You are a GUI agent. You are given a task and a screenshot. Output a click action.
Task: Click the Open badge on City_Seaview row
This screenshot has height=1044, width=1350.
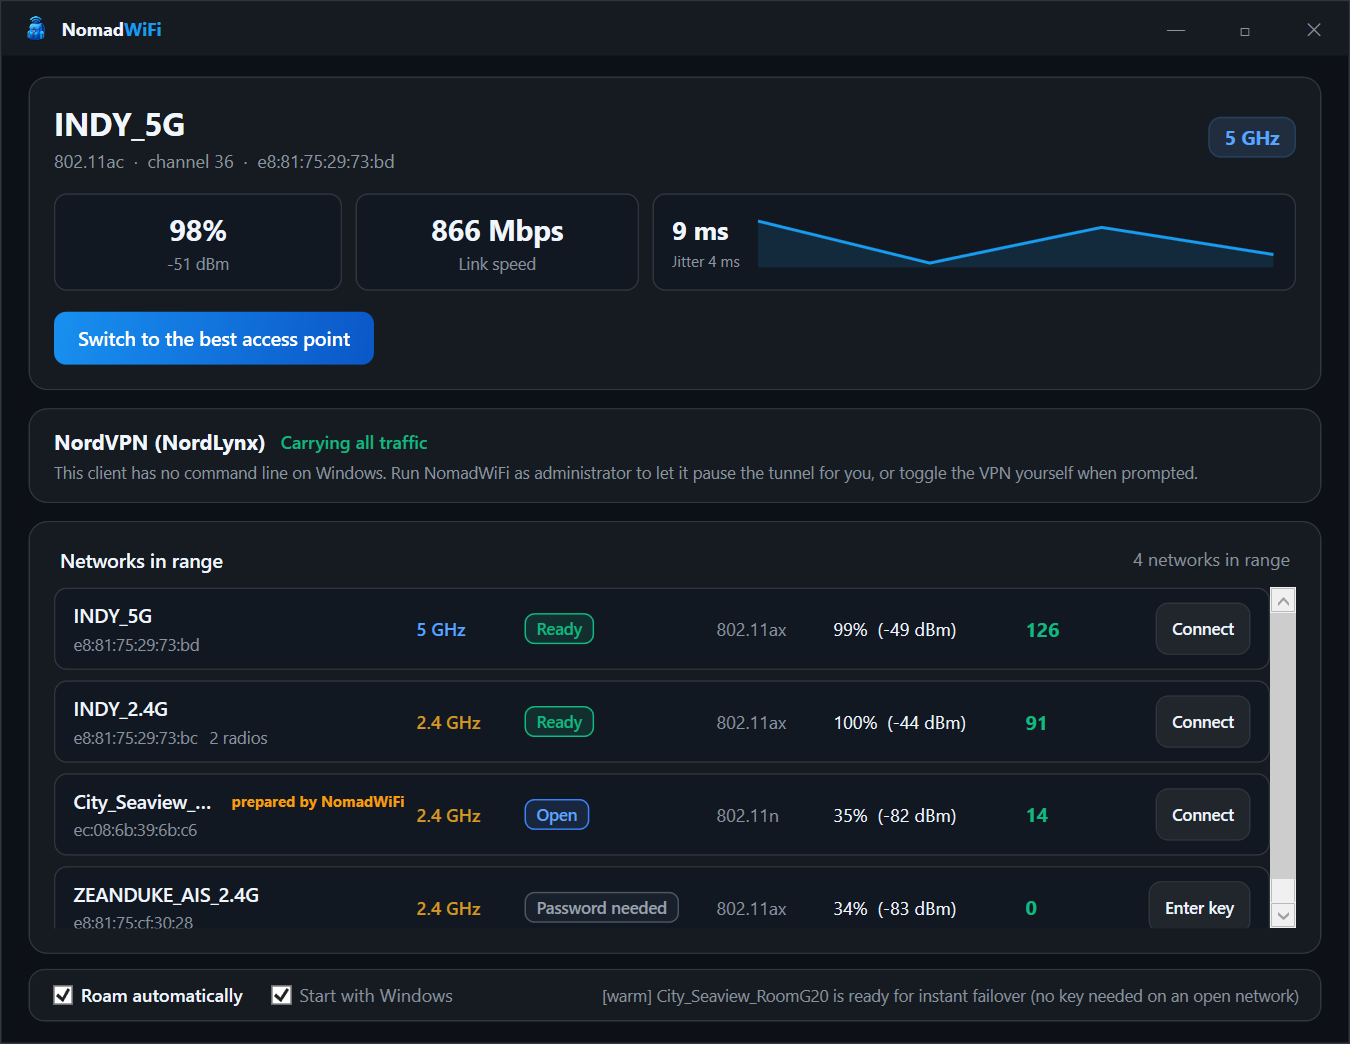pyautogui.click(x=557, y=815)
